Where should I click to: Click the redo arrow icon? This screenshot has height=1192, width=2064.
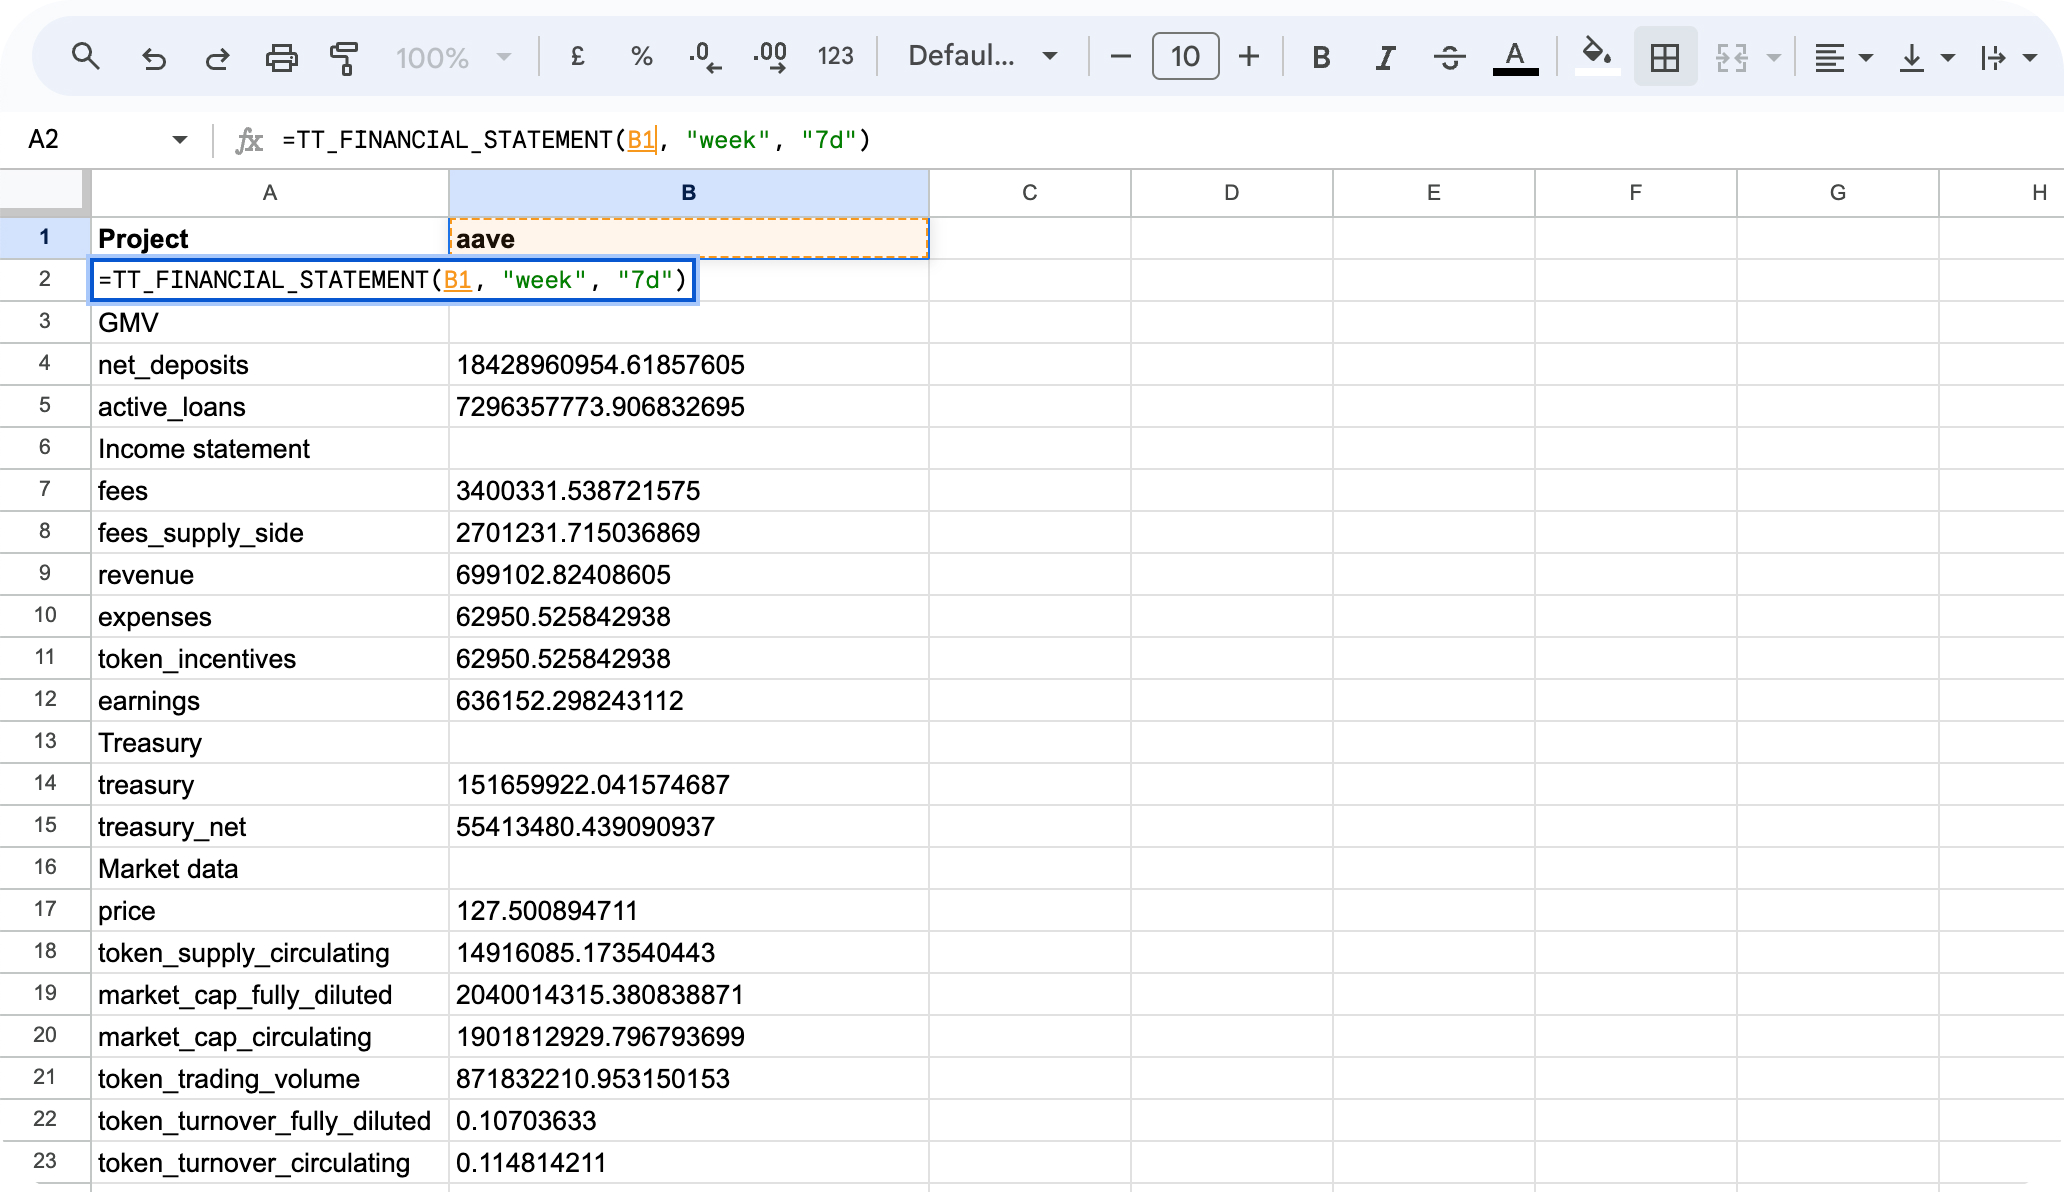(217, 58)
